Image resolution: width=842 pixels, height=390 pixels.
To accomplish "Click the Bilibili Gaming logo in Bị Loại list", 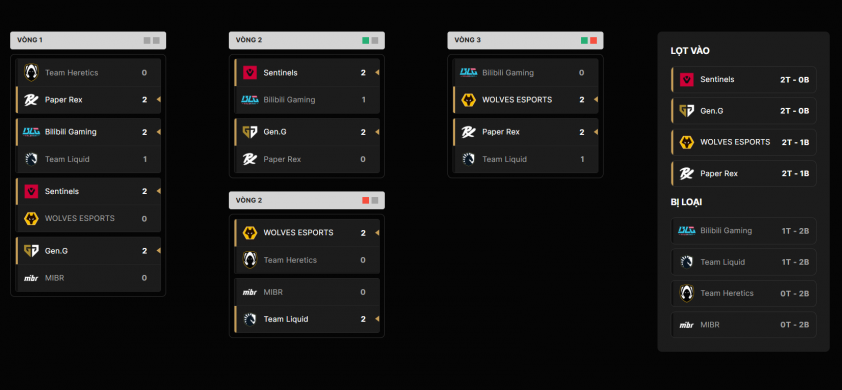I will [687, 230].
